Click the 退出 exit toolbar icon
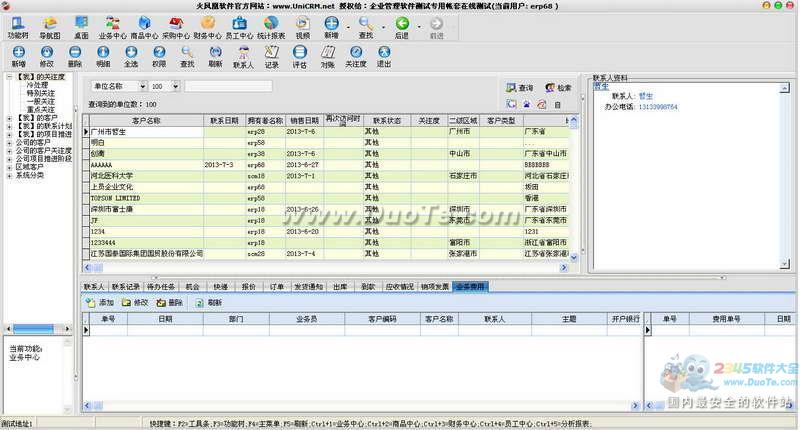The height and width of the screenshot is (430, 800). coord(384,57)
